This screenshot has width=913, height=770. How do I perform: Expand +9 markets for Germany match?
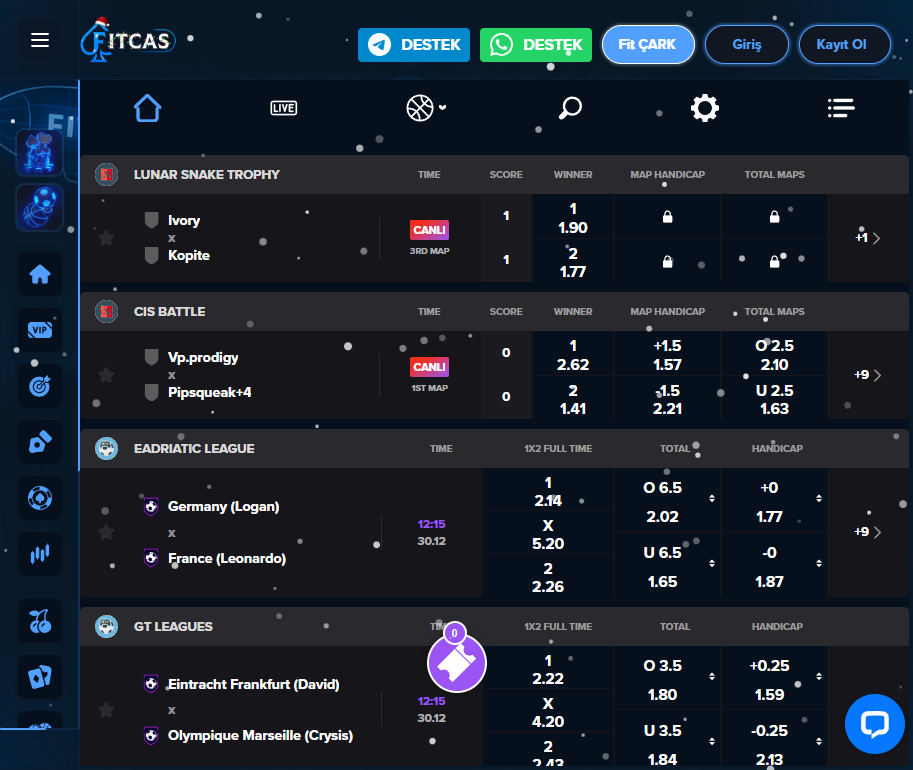tap(868, 532)
